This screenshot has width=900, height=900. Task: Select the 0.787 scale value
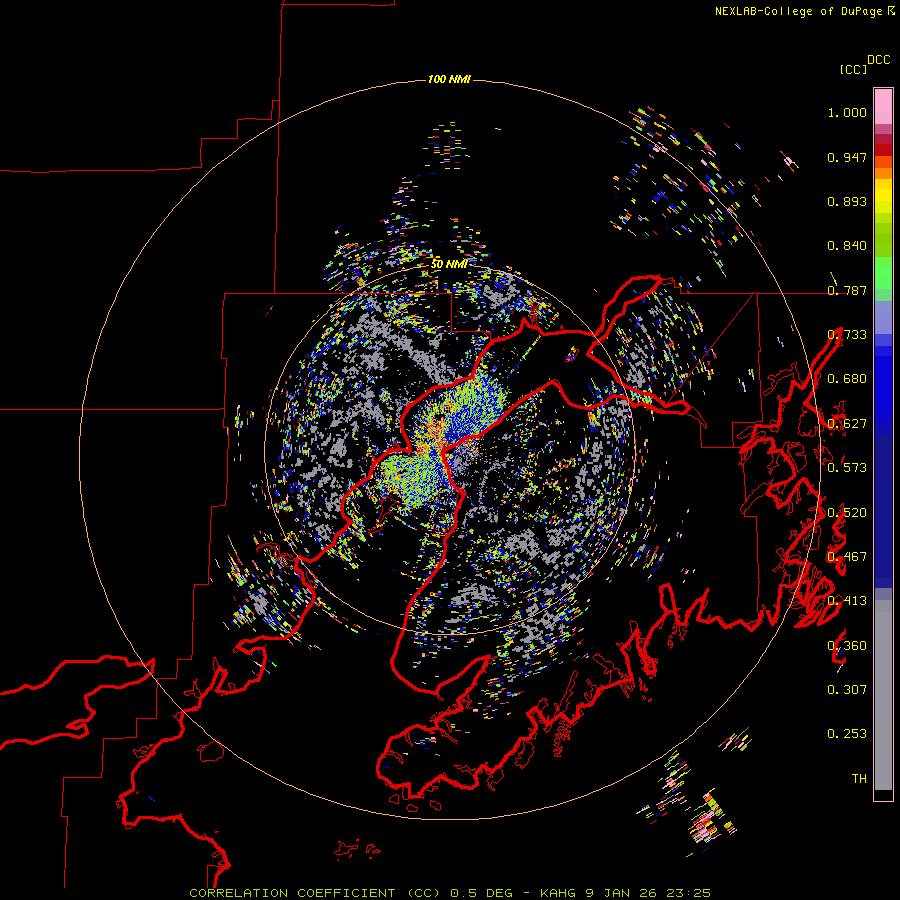tap(847, 290)
